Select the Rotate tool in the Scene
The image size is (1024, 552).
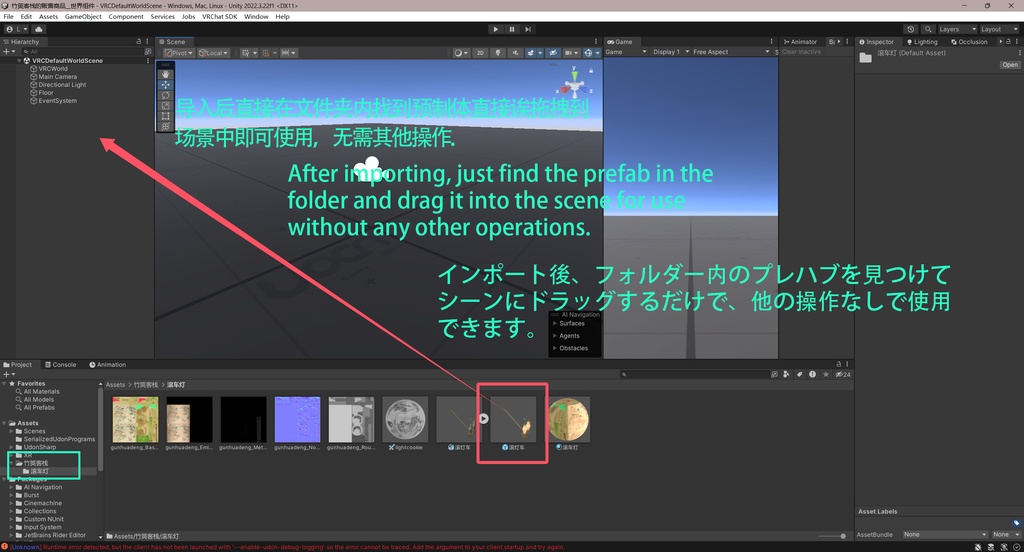165,95
